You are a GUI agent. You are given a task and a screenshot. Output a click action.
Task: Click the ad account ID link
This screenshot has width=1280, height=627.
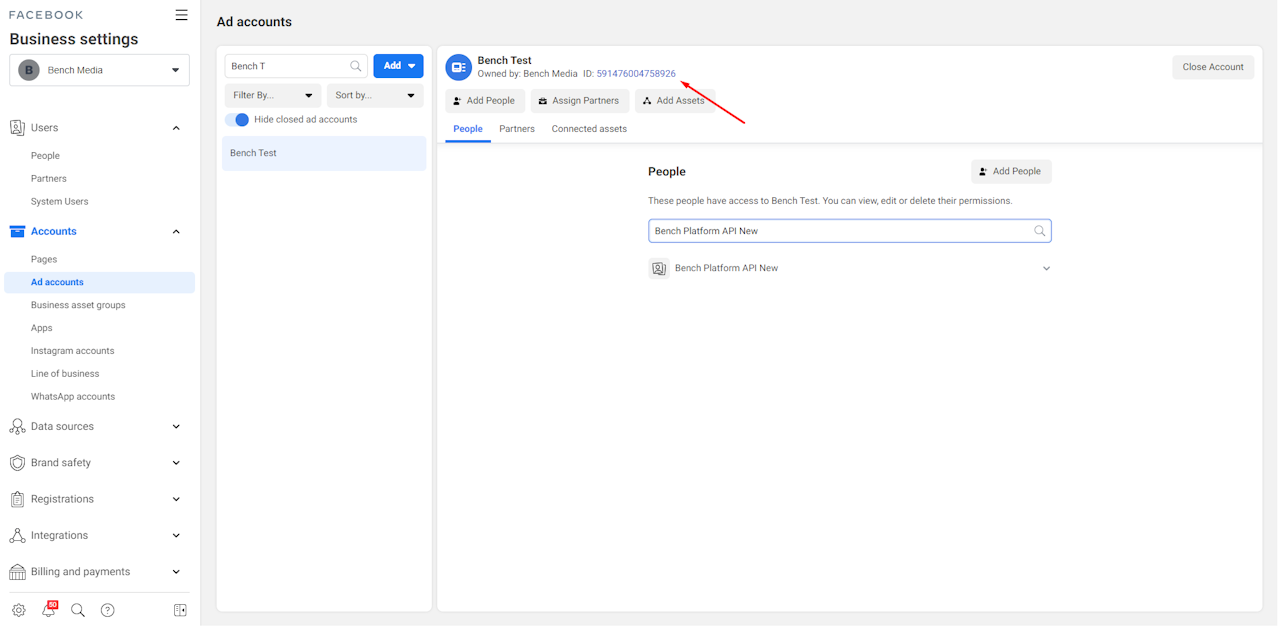636,74
